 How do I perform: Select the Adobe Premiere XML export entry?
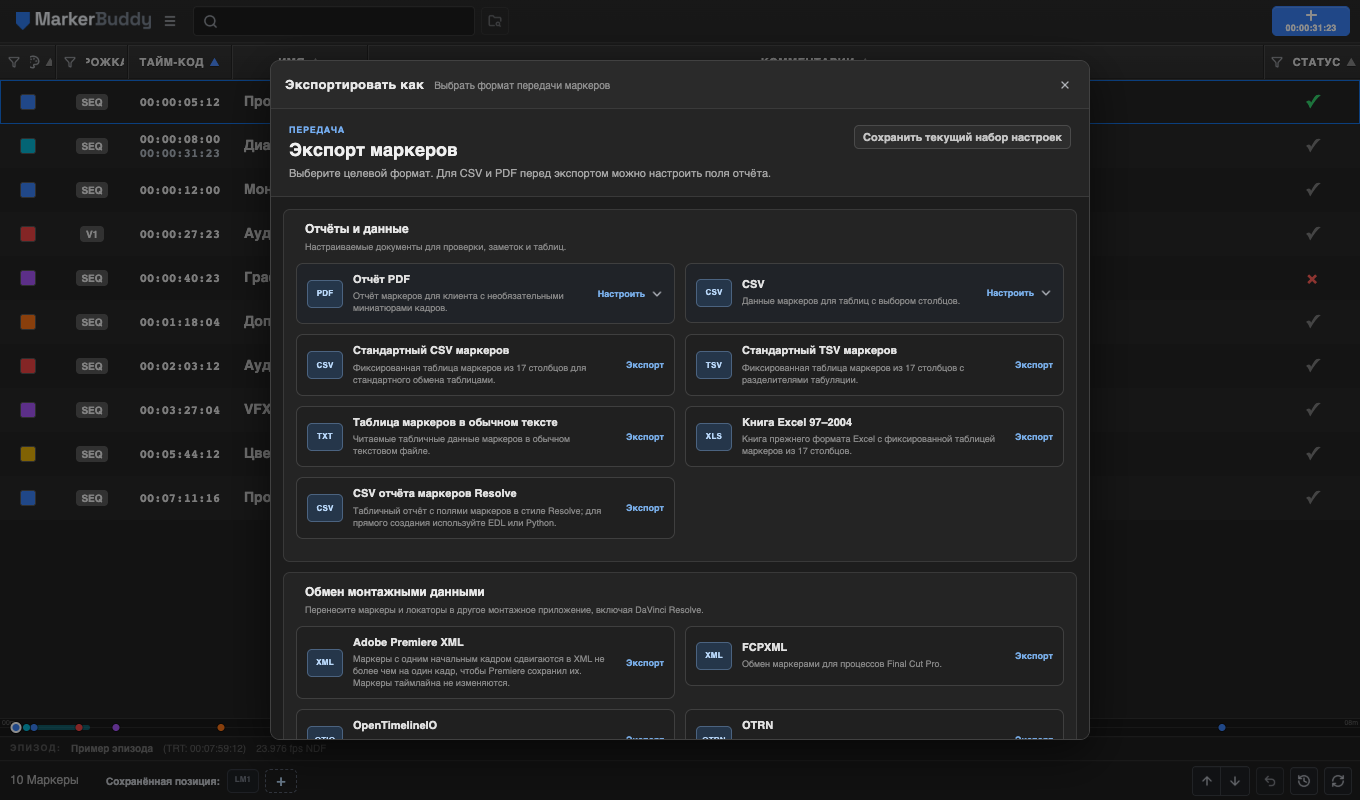pos(485,662)
